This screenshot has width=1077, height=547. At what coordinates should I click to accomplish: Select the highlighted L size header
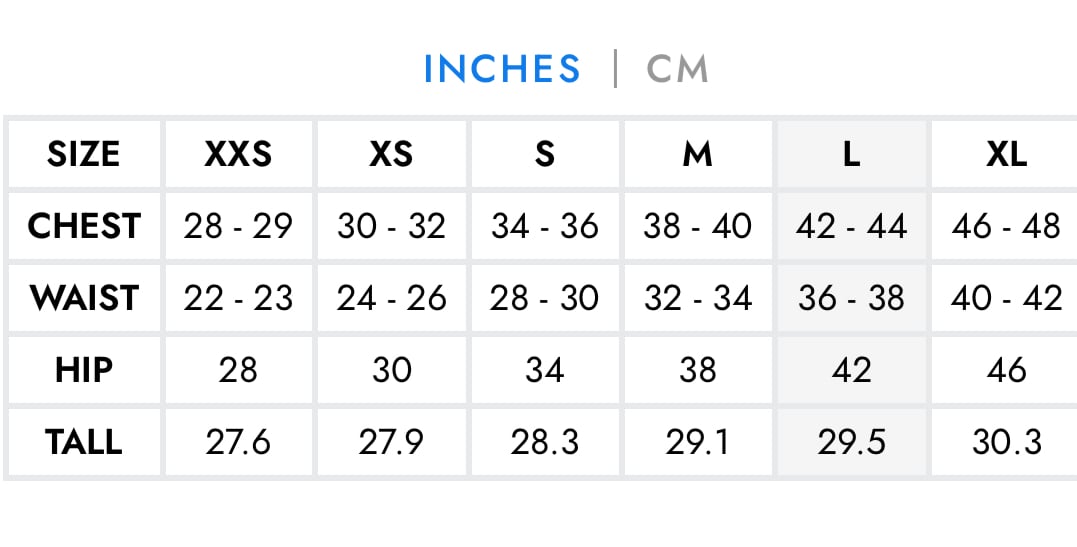851,154
